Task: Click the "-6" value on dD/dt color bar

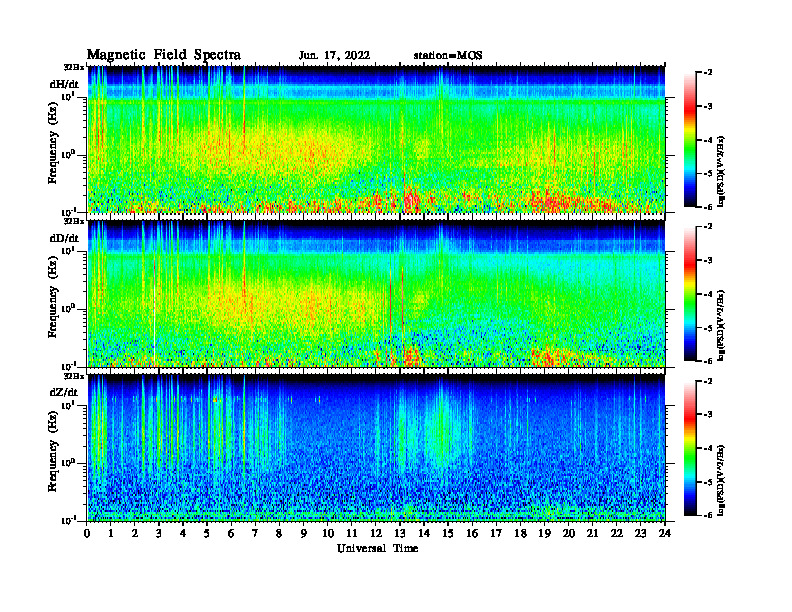Action: 708,361
